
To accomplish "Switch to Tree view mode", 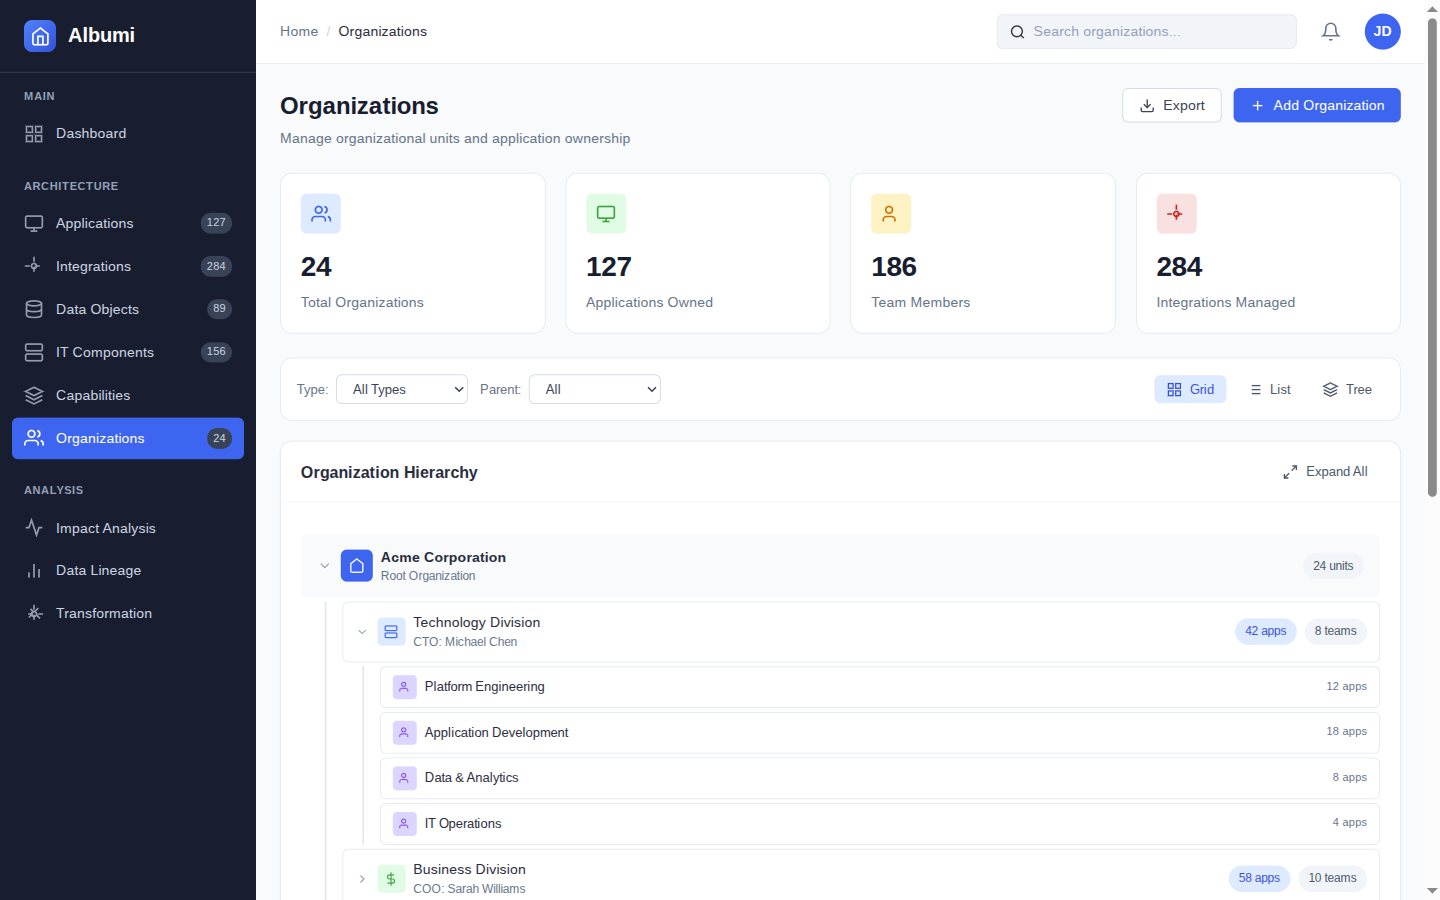I will tap(1347, 389).
